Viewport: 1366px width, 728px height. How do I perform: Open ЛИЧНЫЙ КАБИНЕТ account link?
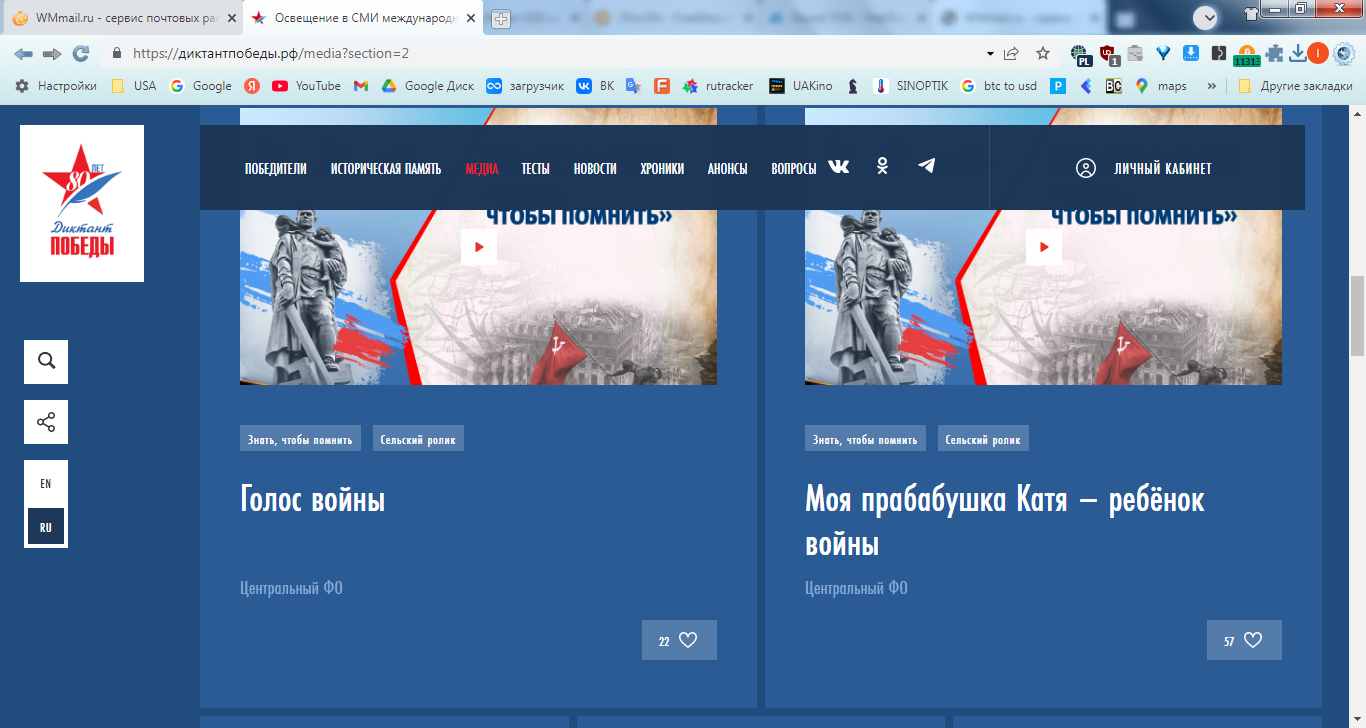[x=1163, y=169]
